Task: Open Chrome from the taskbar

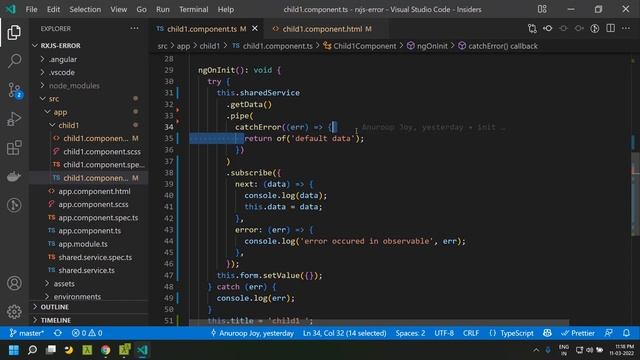Action: coord(106,350)
